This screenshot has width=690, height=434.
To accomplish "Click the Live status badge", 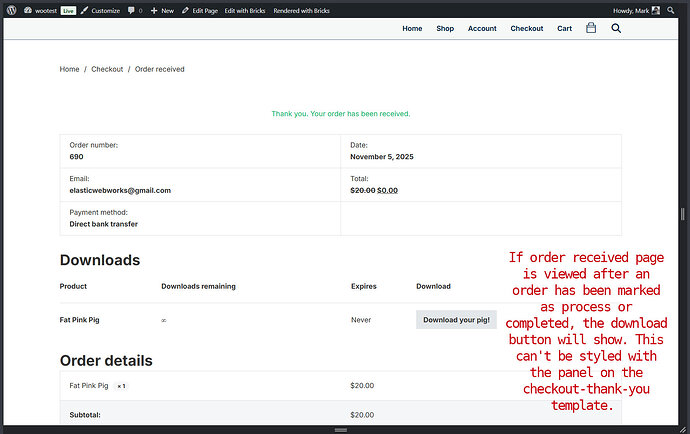I will 68,10.
